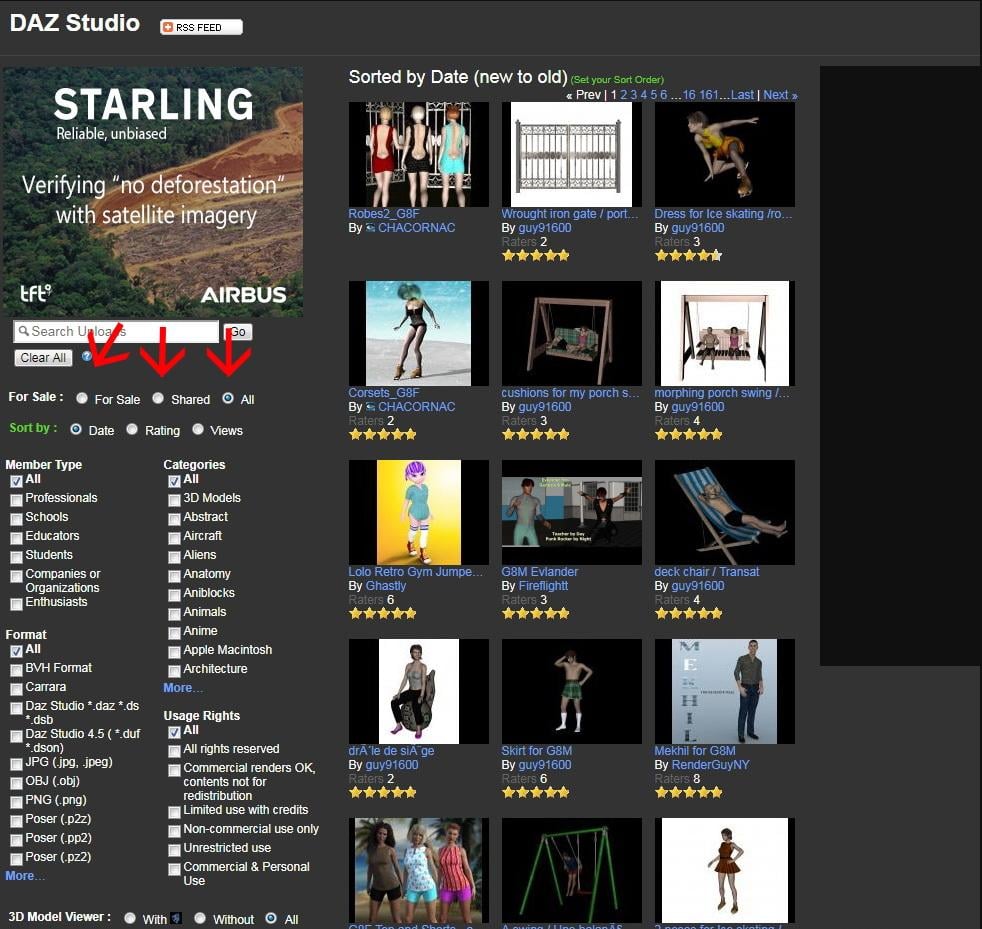Go to page 2 of results
The width and height of the screenshot is (982, 929).
[x=623, y=95]
